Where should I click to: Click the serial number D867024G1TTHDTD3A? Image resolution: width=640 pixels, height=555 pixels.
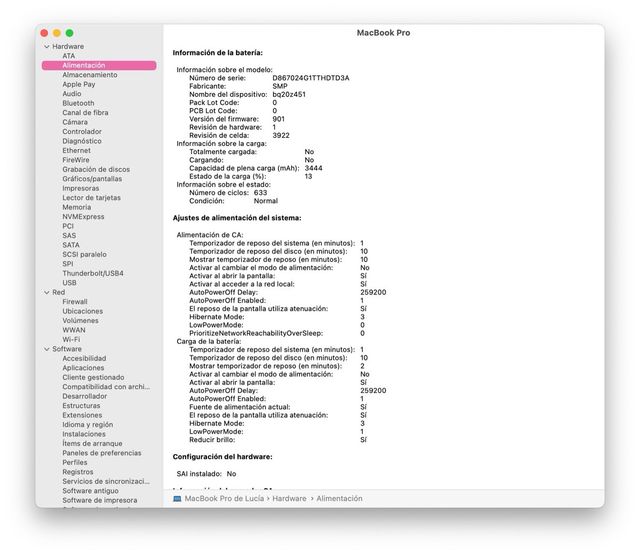tap(311, 78)
